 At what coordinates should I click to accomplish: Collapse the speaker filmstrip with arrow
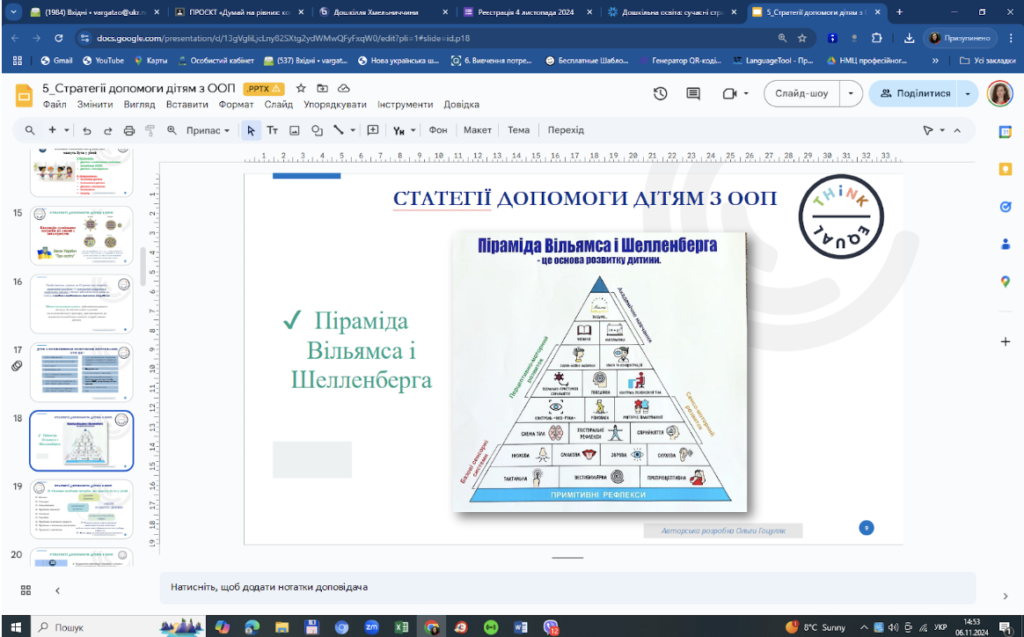(57, 591)
